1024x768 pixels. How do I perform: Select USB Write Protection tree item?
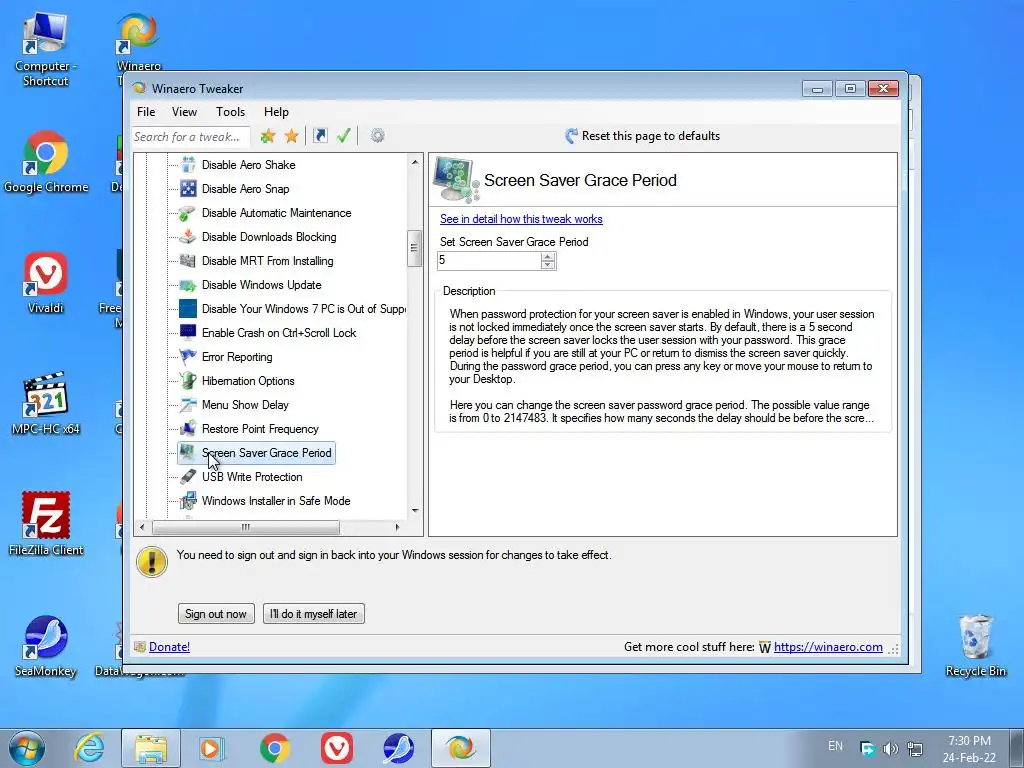click(252, 477)
